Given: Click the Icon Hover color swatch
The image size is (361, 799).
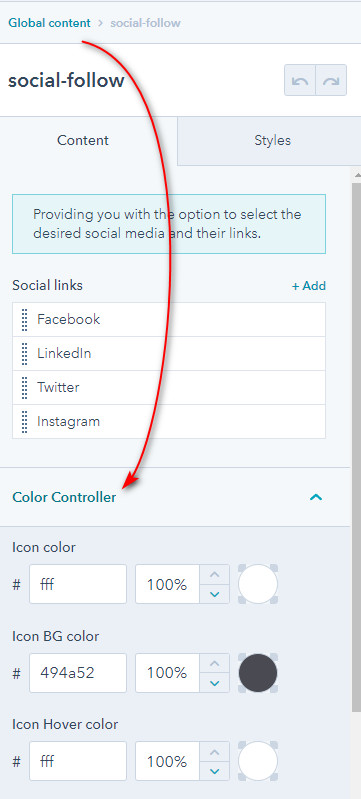Looking at the screenshot, I should click(x=258, y=761).
